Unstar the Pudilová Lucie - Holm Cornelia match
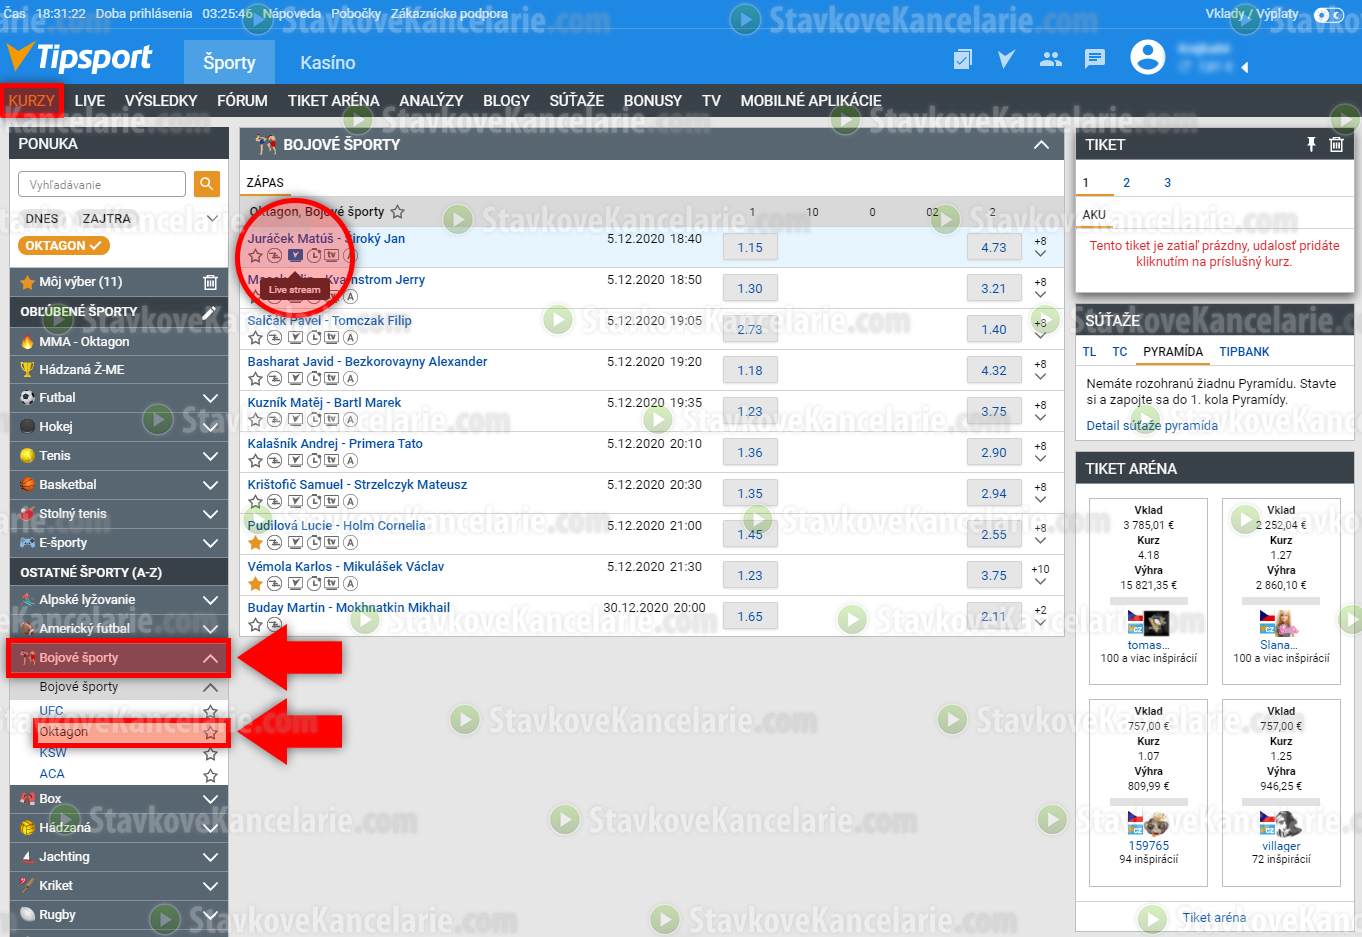The image size is (1362, 937). click(255, 542)
